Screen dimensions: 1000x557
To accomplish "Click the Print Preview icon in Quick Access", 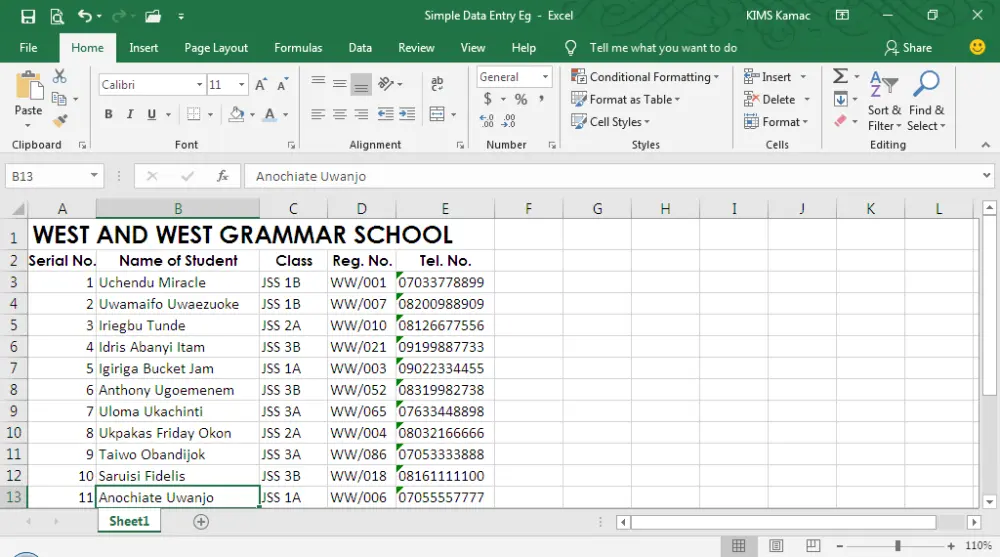I will tap(57, 17).
